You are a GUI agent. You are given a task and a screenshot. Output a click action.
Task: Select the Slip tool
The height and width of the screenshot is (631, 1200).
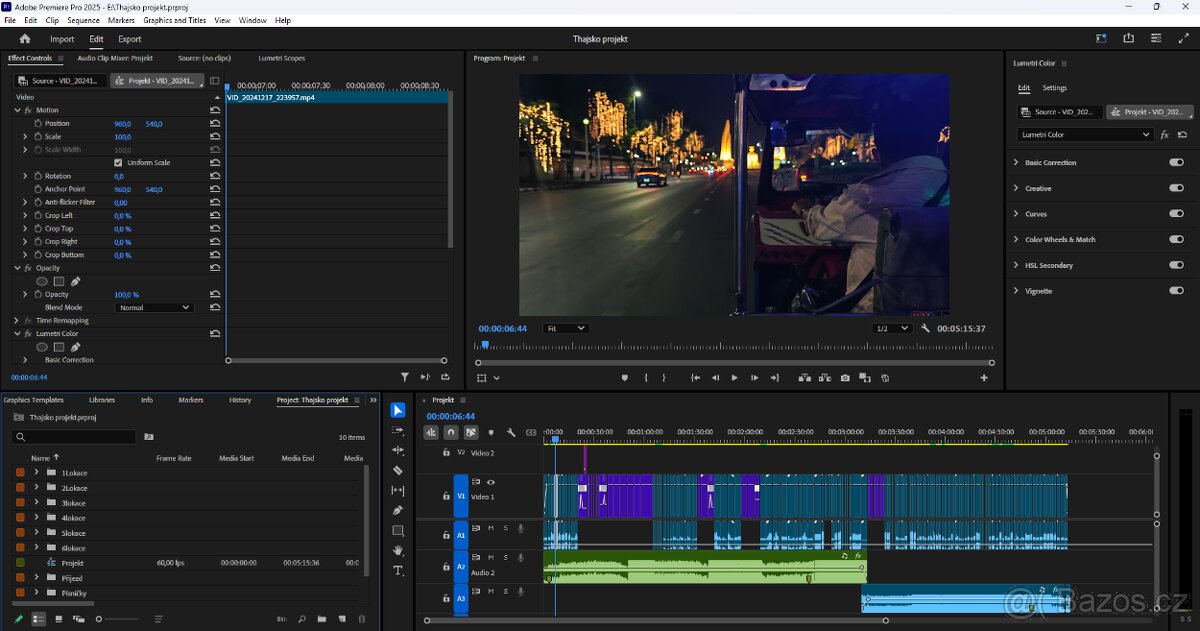pos(398,490)
